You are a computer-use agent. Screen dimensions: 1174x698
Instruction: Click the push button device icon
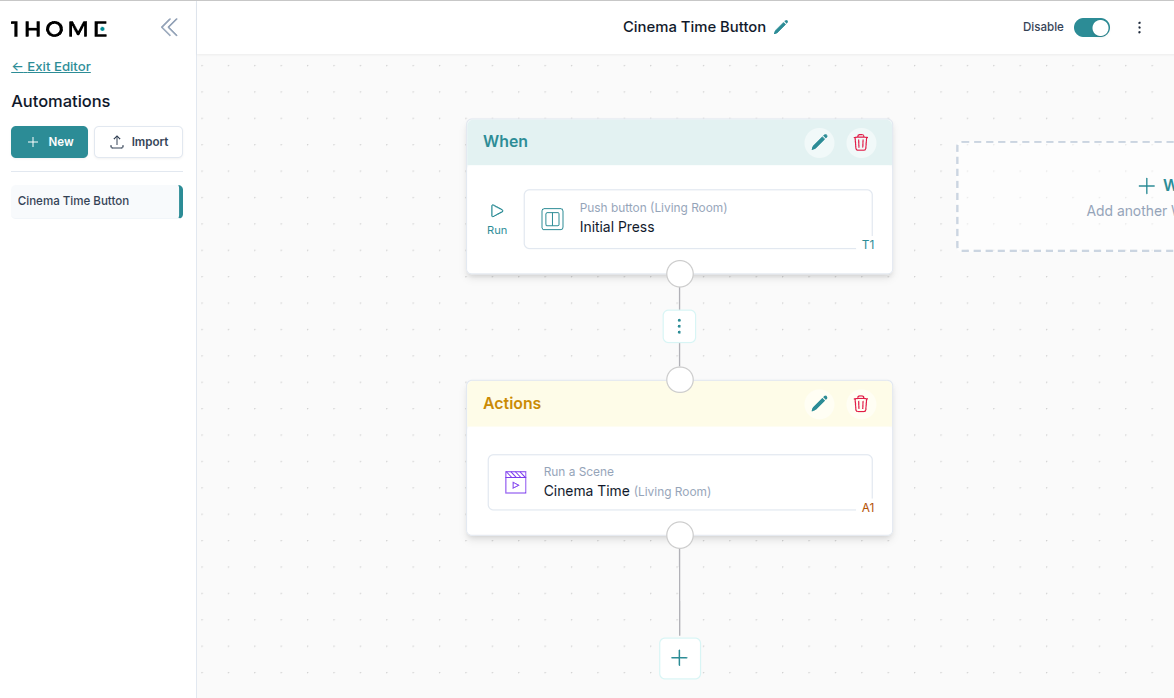(x=552, y=219)
